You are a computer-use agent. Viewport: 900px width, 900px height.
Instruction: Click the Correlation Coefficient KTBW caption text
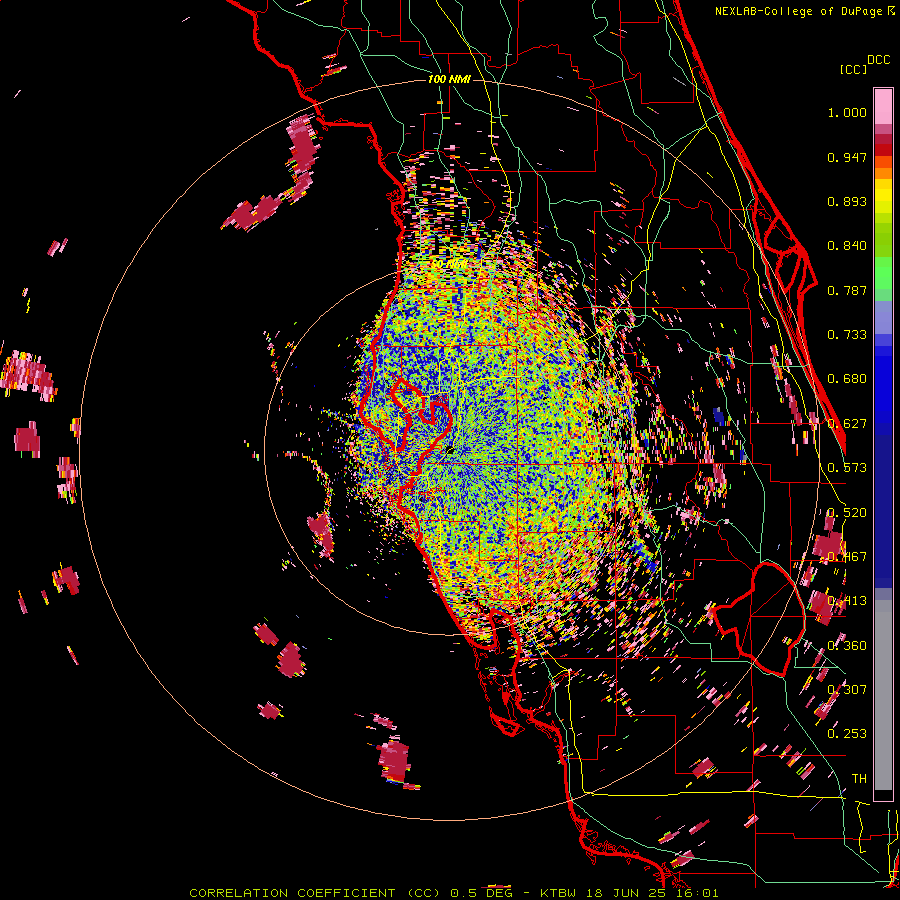tap(453, 893)
